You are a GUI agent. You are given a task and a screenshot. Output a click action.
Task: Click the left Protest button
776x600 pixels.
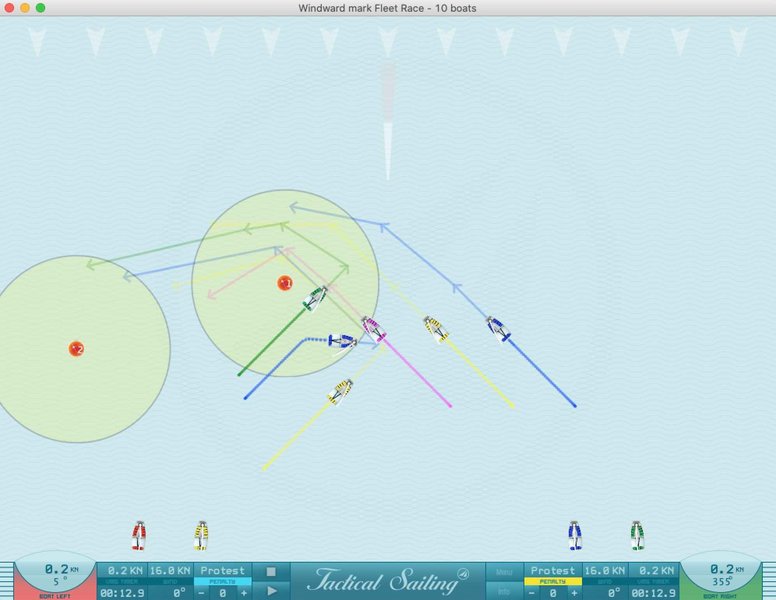pyautogui.click(x=222, y=570)
